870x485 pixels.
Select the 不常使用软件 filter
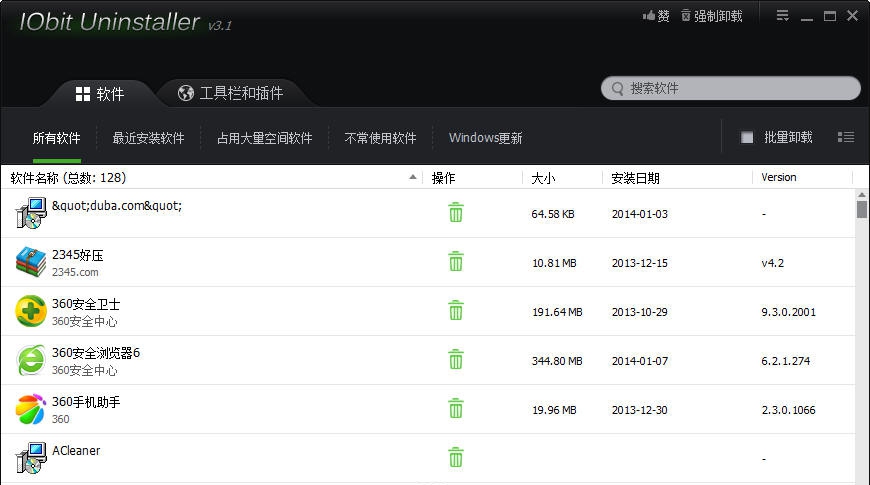380,138
